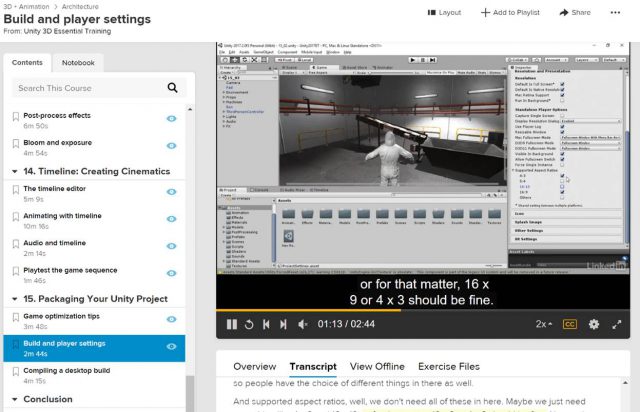This screenshot has width=640, height=412.
Task: Select the Transcript tab
Action: click(x=313, y=366)
